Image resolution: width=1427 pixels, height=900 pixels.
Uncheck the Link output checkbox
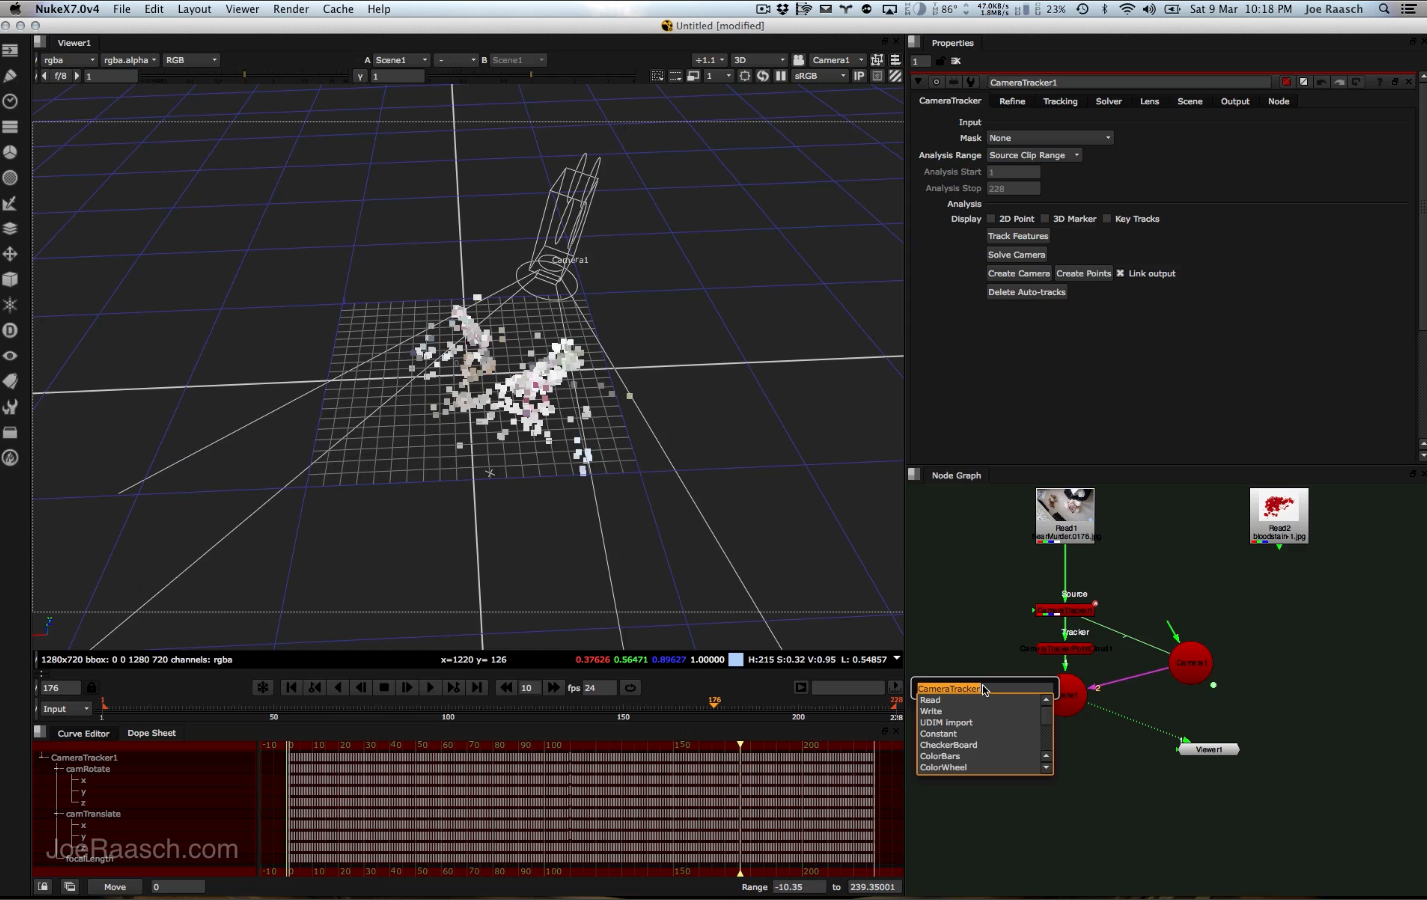pyautogui.click(x=1120, y=273)
